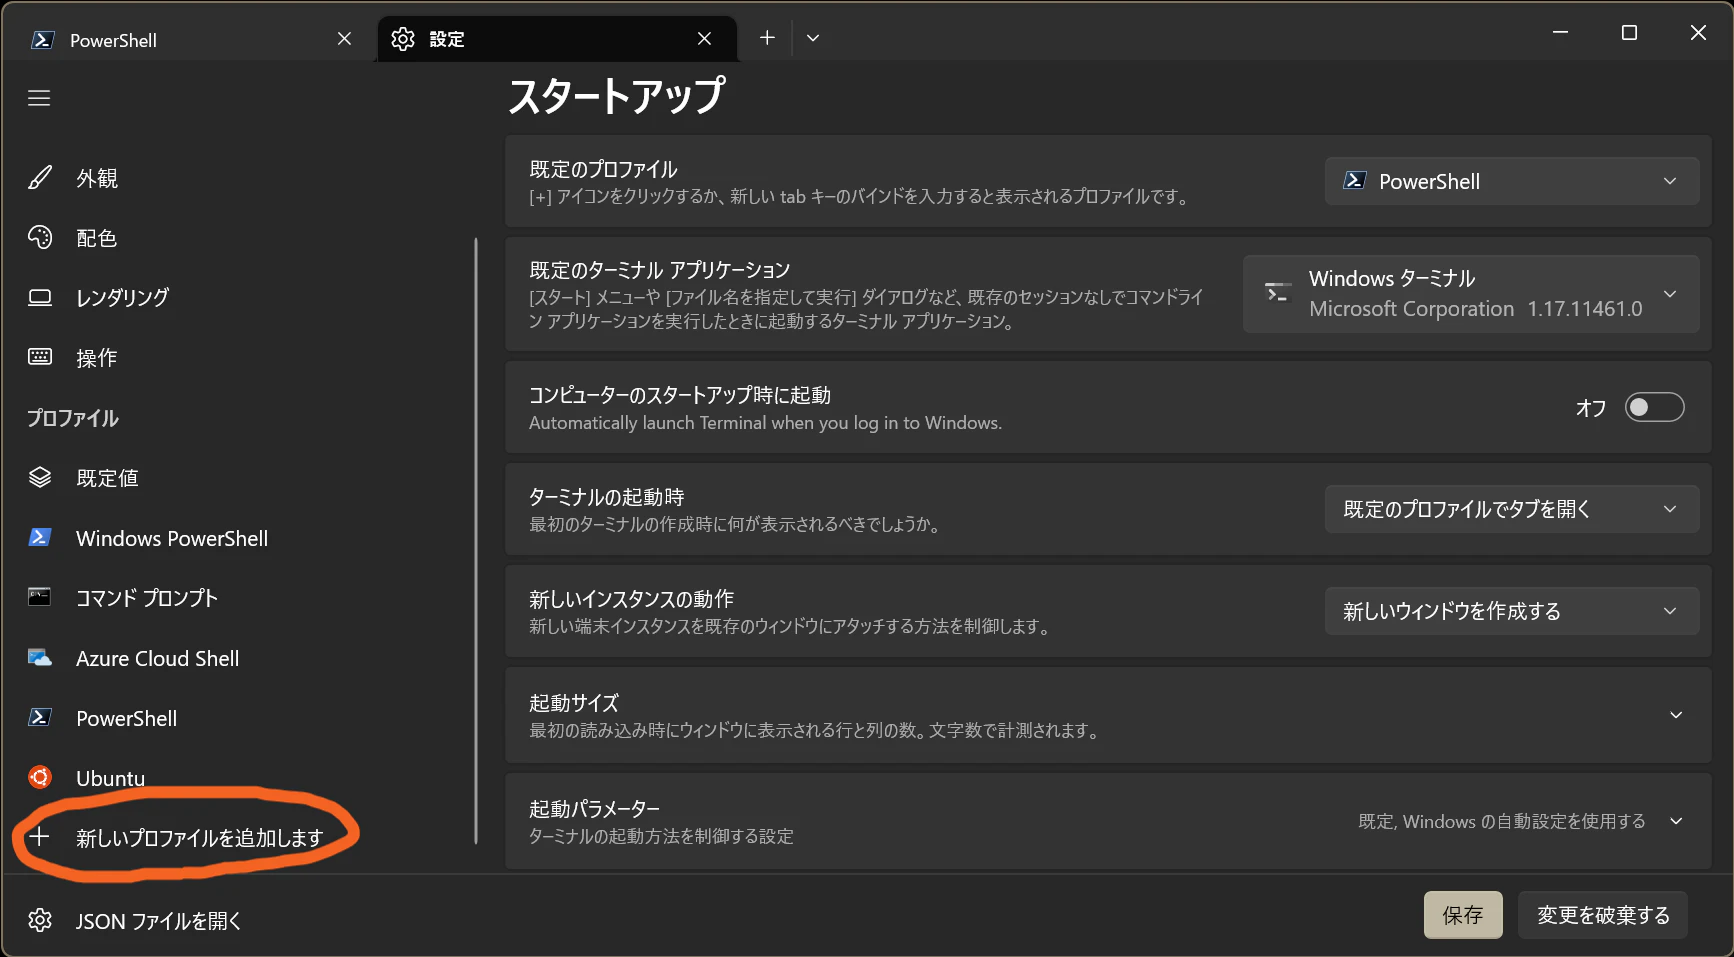Open the 操作 (Actions) settings section
Screen dimensions: 1734x957
click(x=96, y=357)
